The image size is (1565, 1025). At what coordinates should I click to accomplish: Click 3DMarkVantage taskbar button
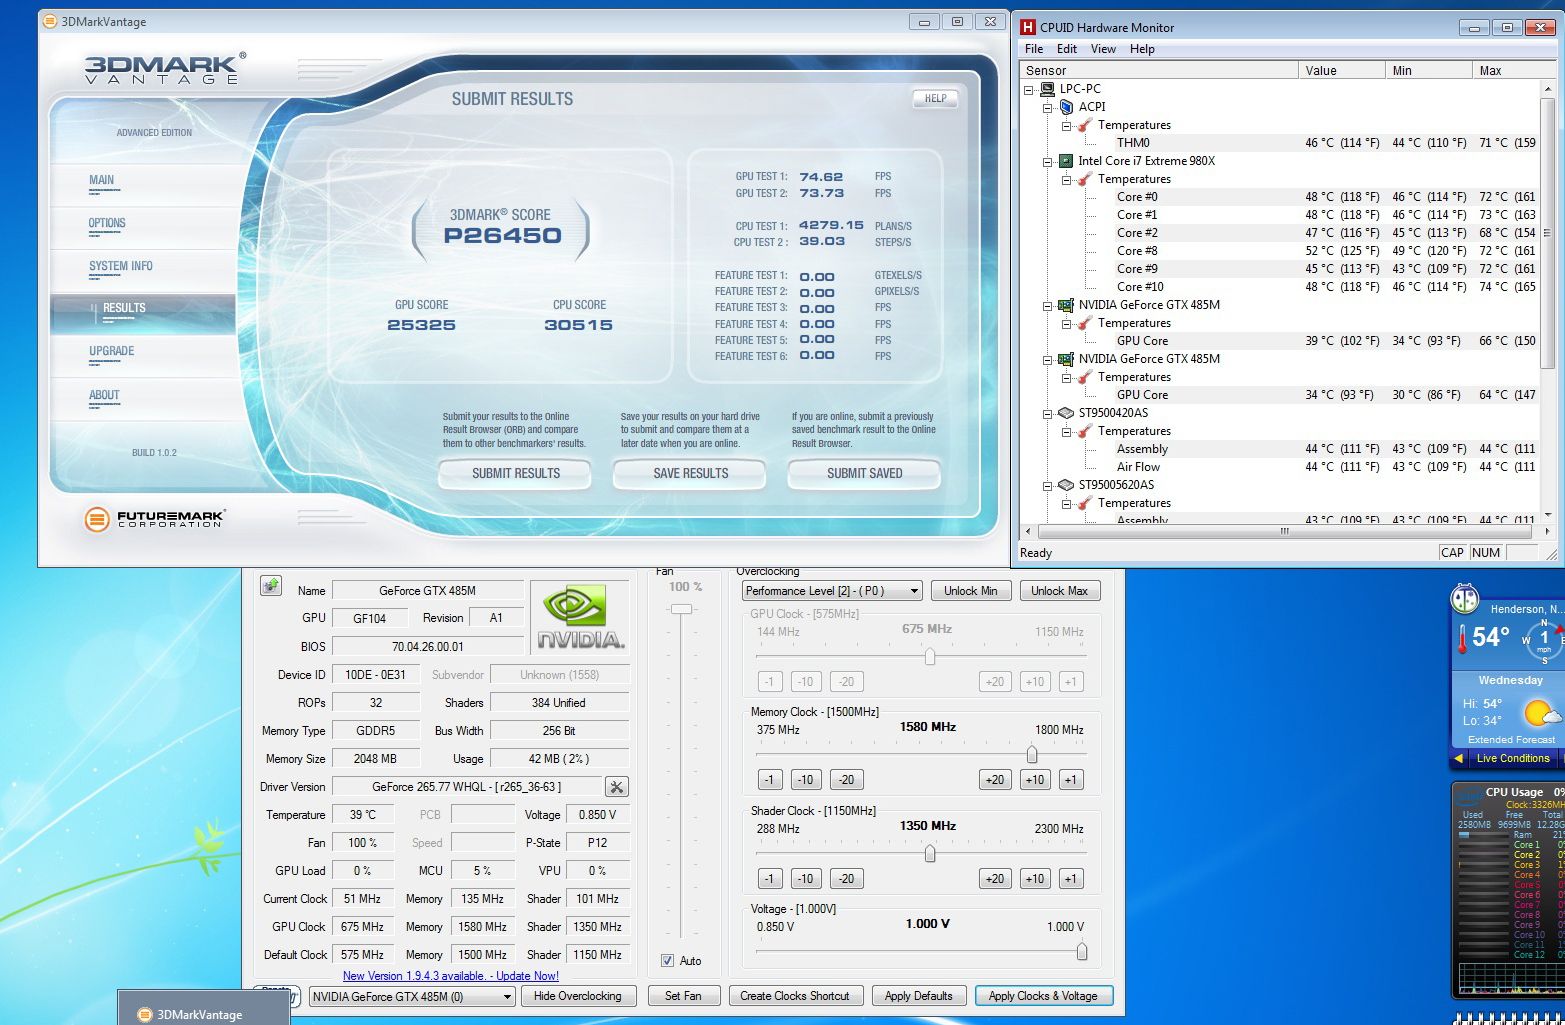point(204,1008)
